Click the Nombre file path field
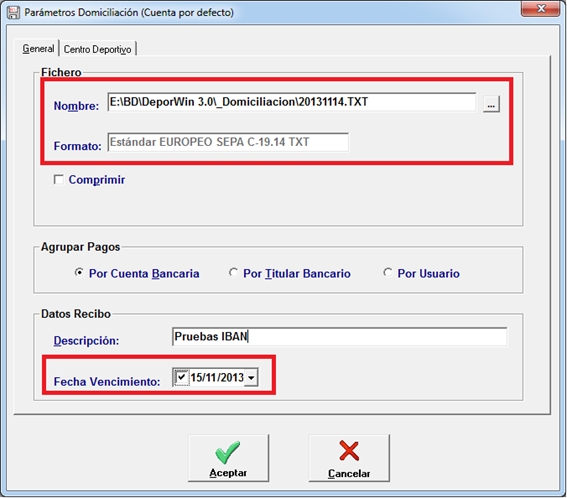The height and width of the screenshot is (498, 567). pos(291,102)
